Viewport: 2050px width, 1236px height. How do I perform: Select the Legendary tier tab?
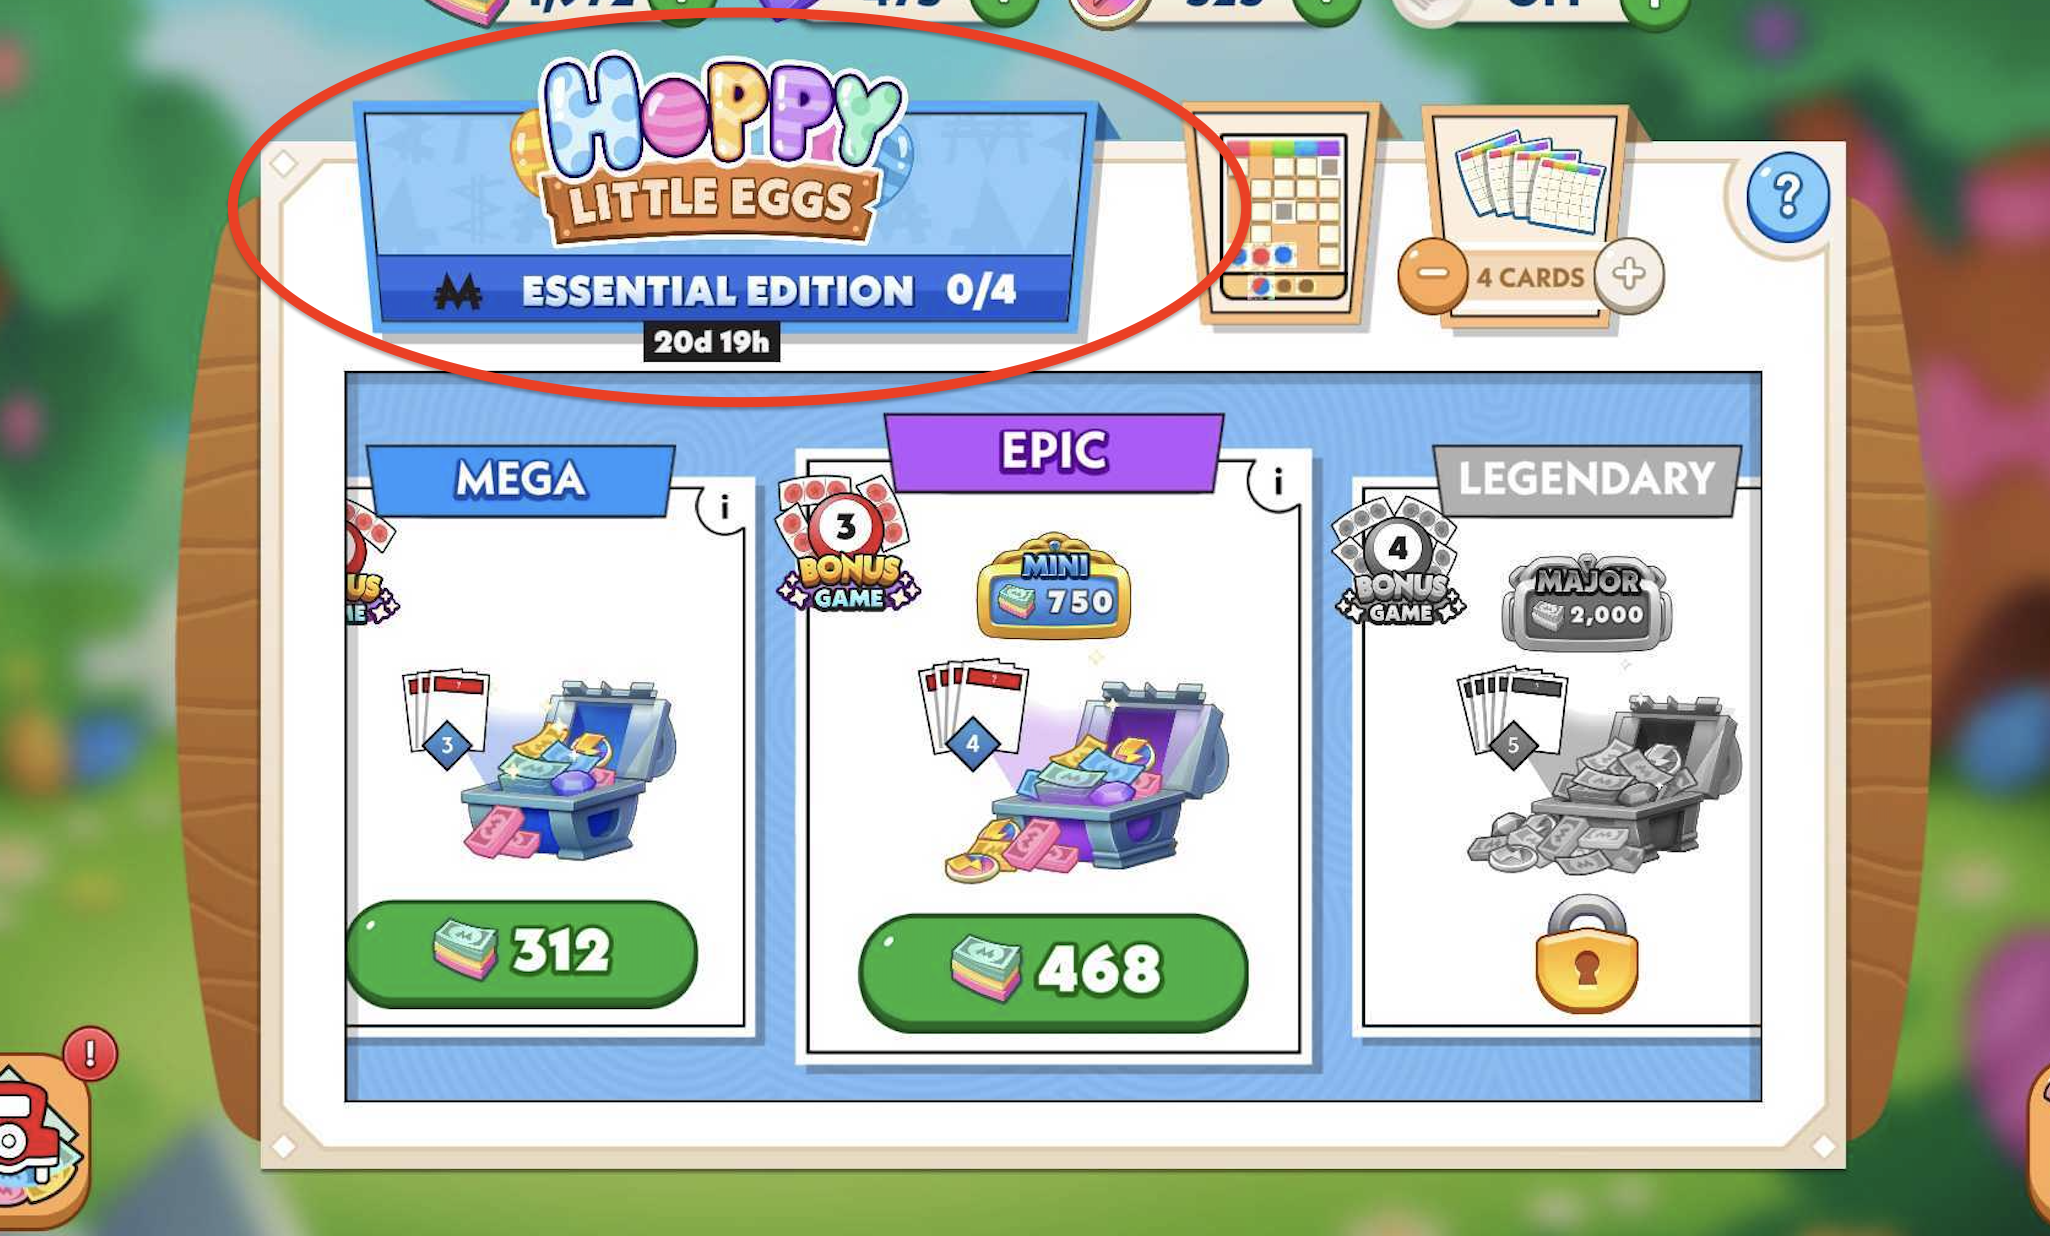click(1587, 479)
